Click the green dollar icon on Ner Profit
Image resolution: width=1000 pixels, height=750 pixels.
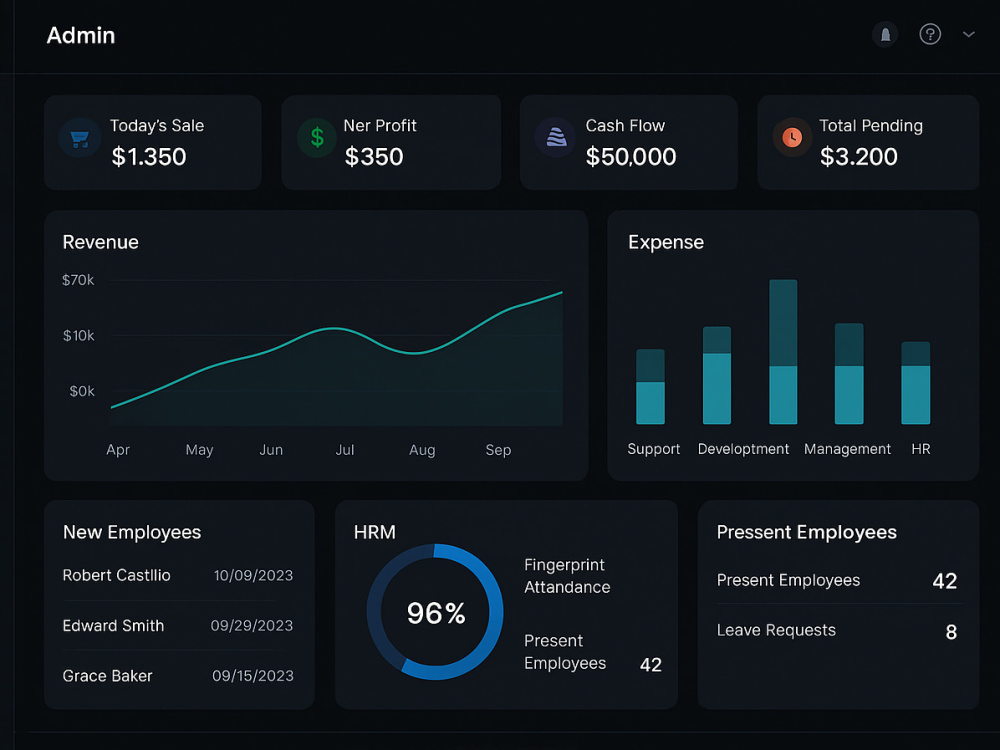point(317,138)
